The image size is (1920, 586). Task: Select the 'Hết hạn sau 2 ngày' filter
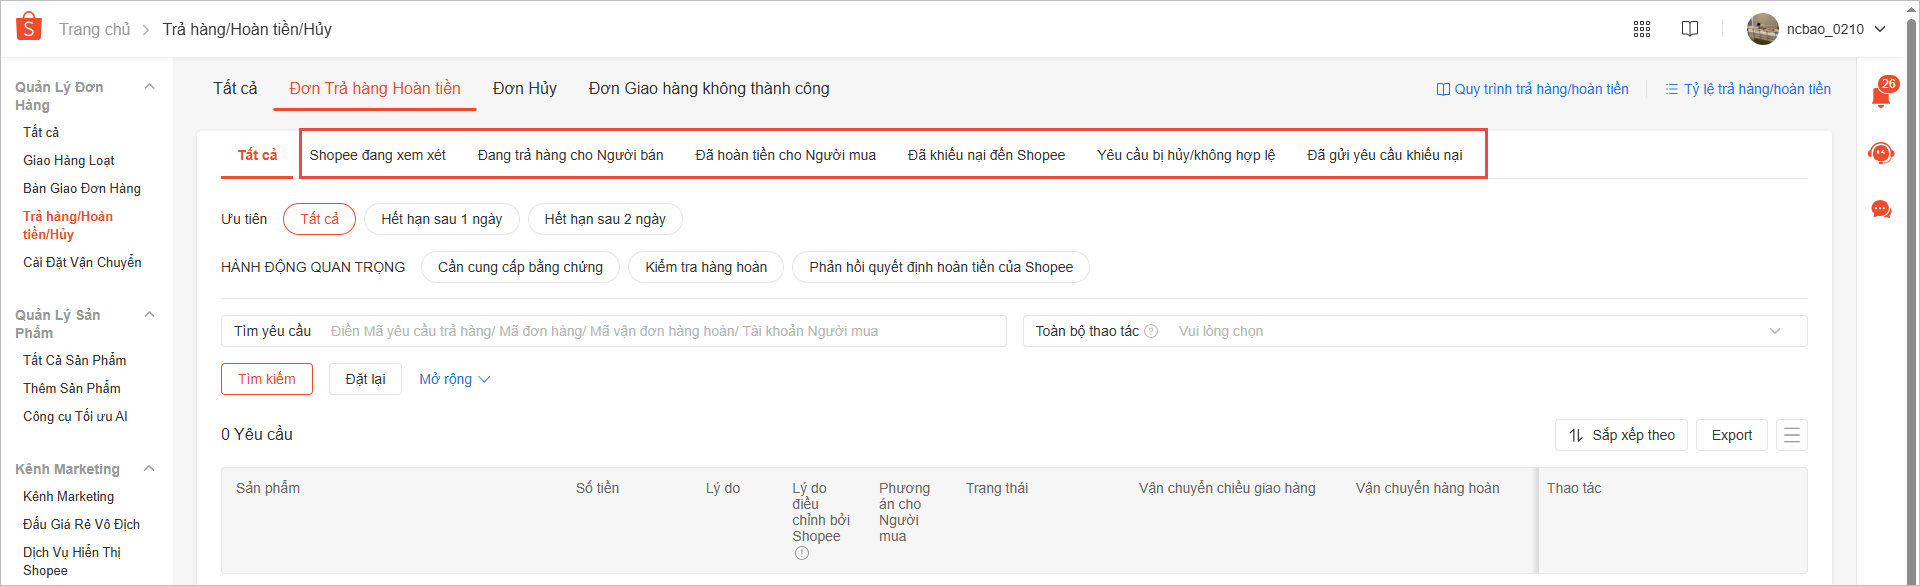click(x=604, y=219)
